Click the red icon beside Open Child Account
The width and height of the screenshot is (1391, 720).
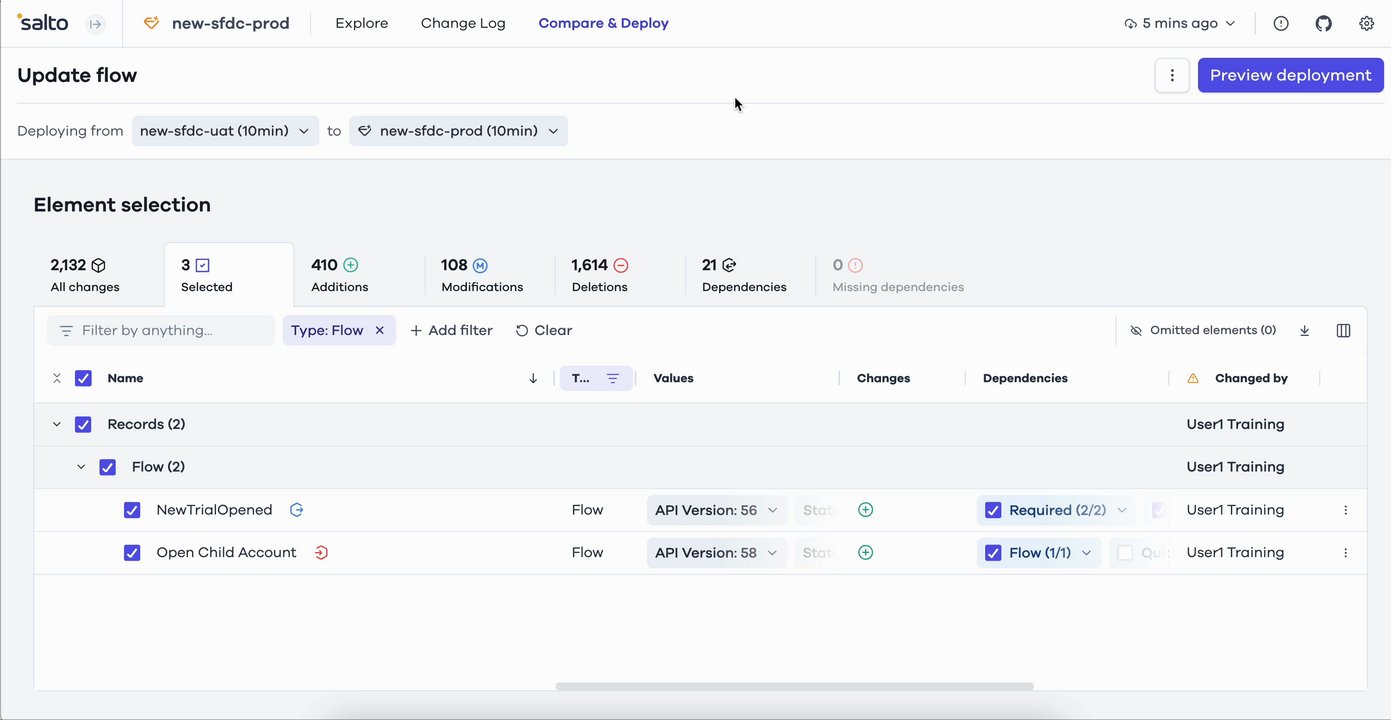321,552
